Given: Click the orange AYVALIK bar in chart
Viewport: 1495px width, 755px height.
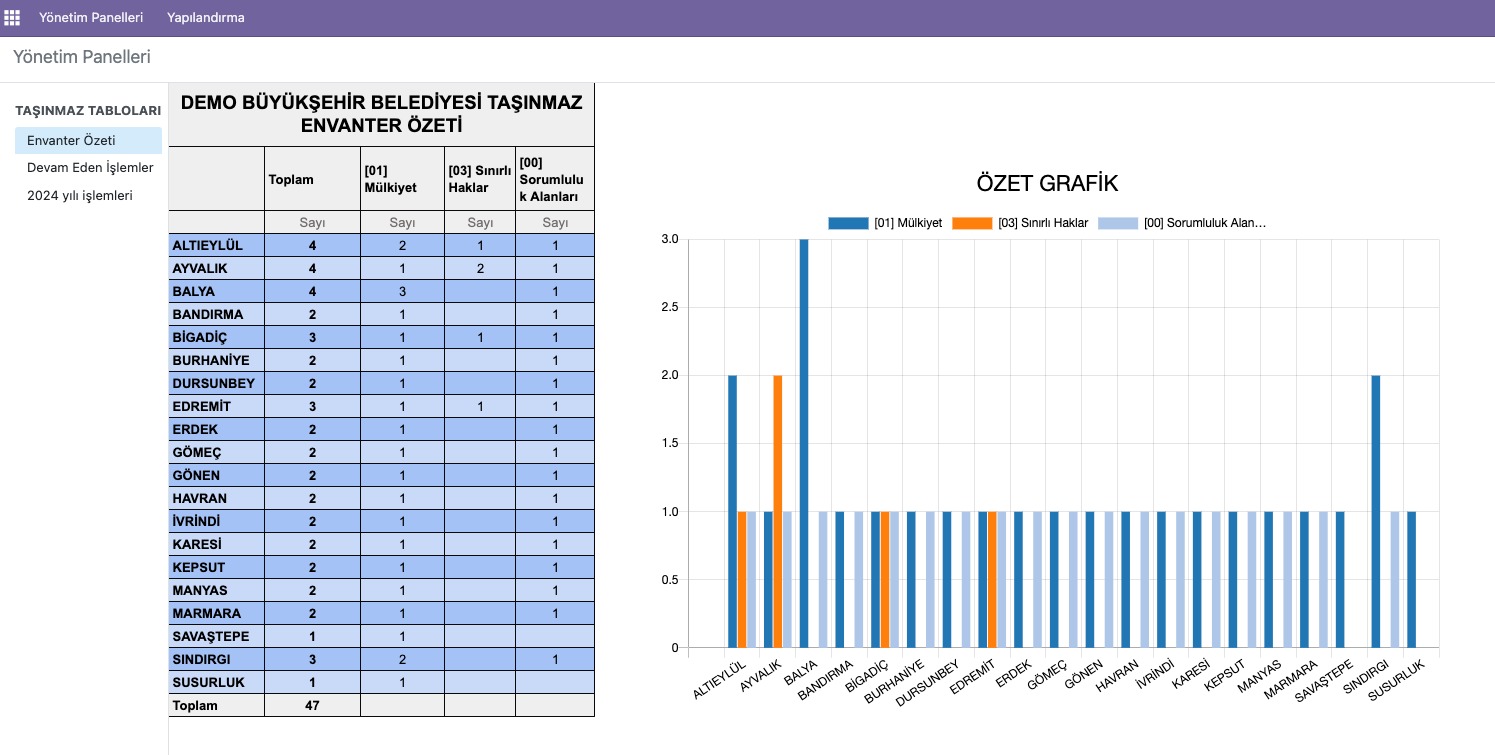Looking at the screenshot, I should (x=778, y=511).
